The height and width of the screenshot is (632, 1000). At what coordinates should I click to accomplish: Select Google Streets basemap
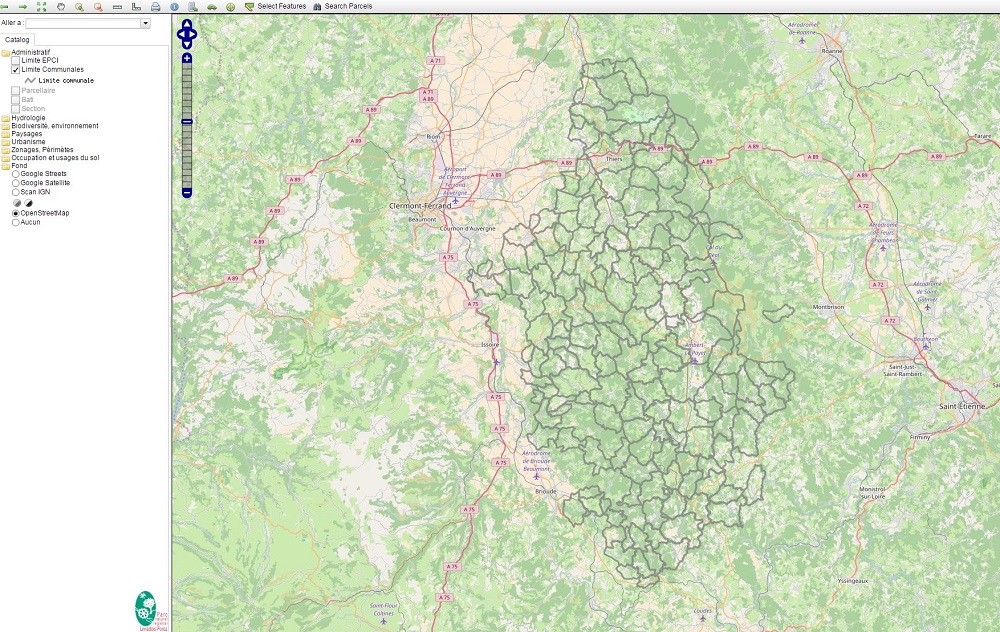(x=16, y=173)
